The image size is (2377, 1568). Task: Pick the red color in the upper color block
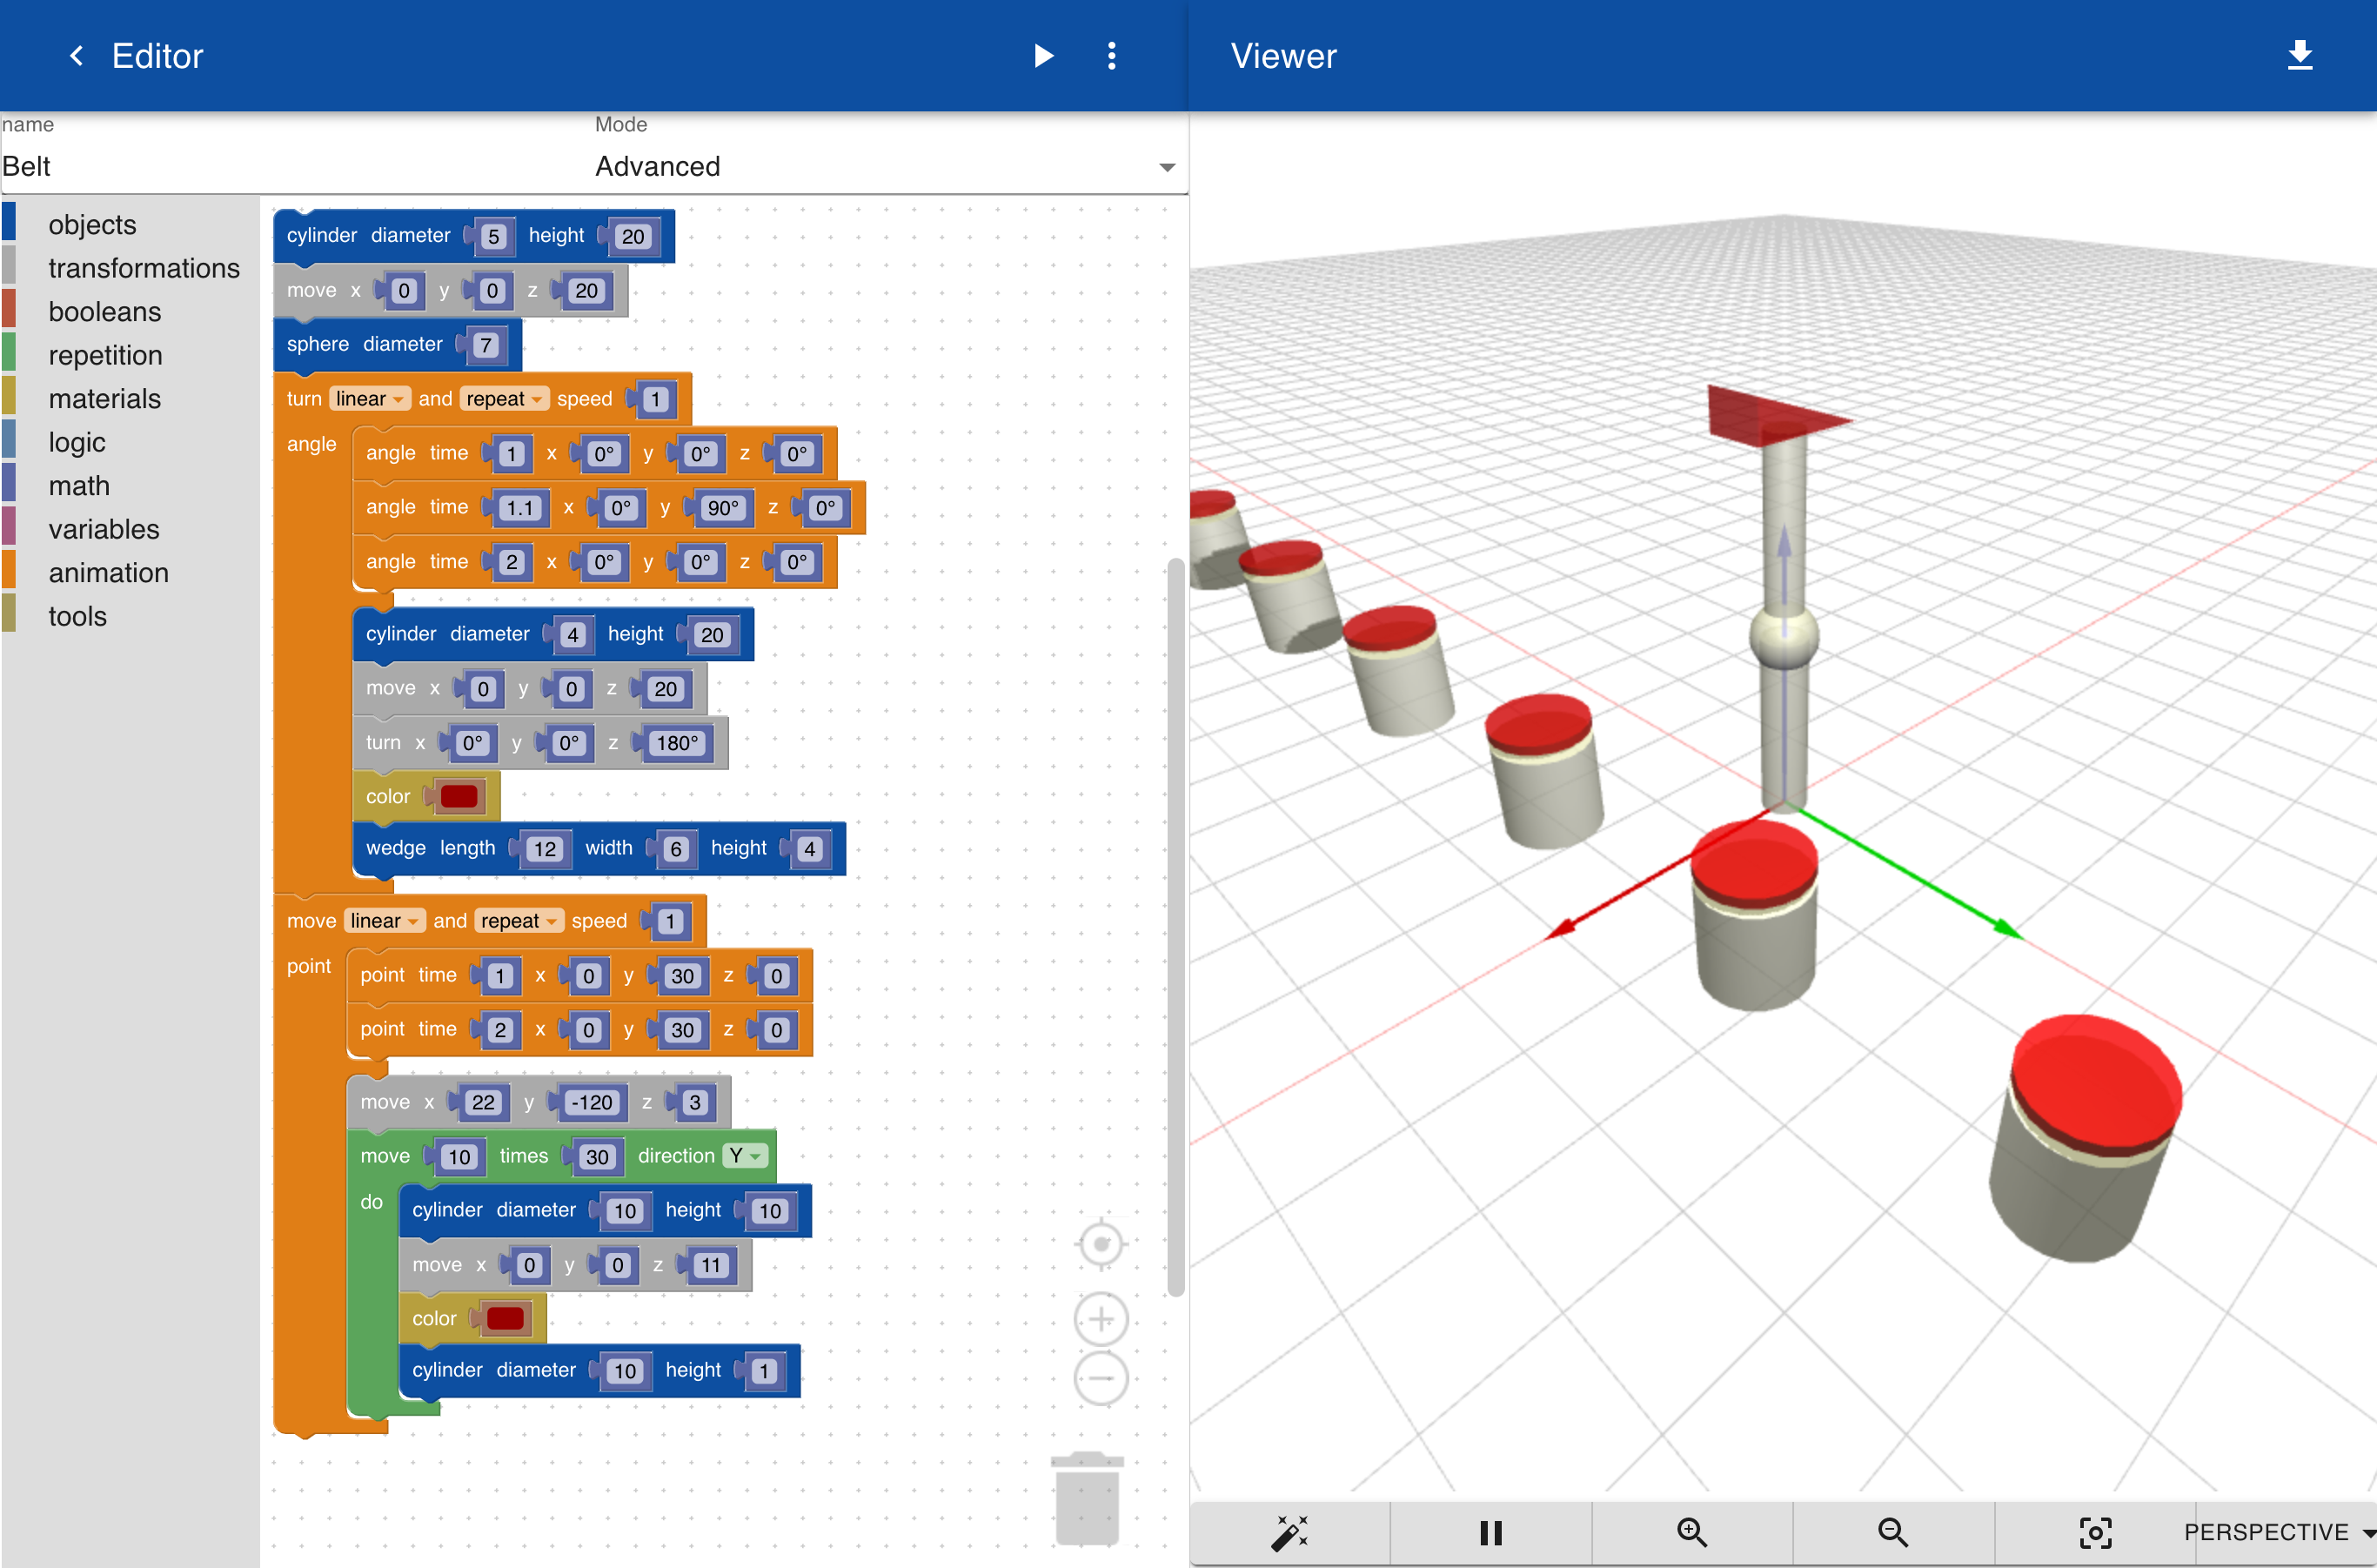[459, 797]
